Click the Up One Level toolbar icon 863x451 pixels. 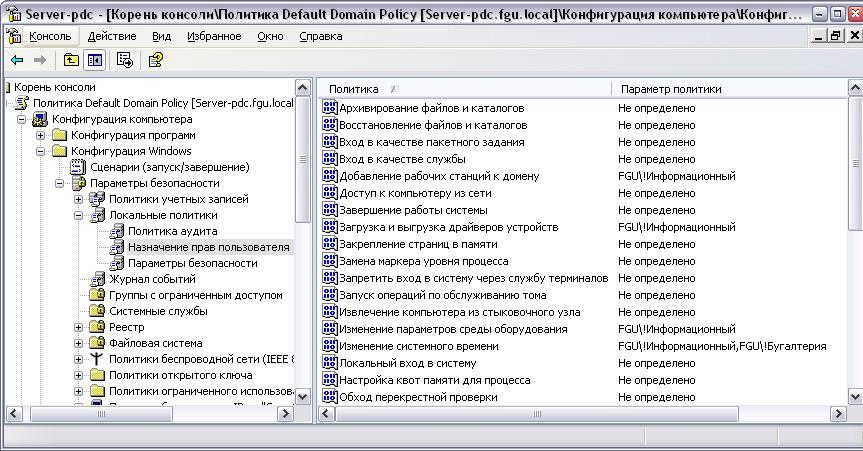coord(71,60)
